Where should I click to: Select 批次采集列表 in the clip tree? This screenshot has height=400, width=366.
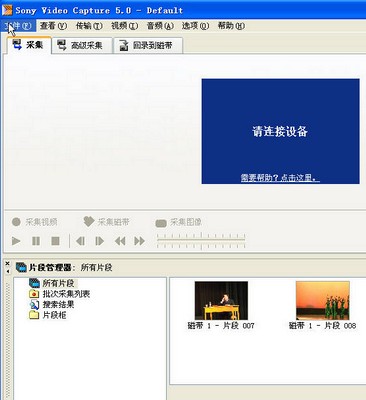[60, 294]
